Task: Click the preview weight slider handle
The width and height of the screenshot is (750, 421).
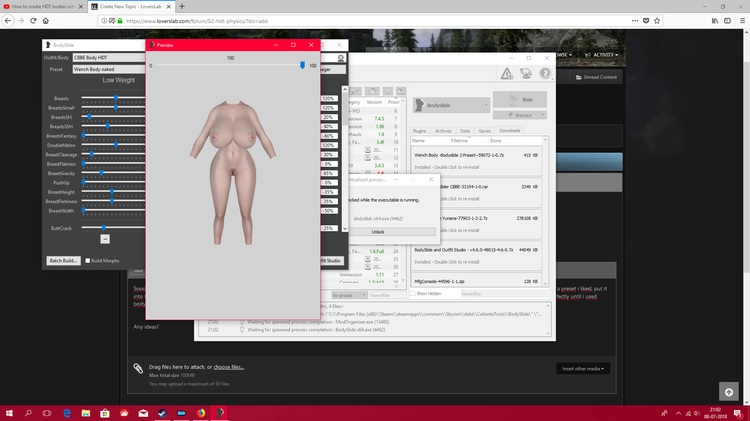Action: 302,65
